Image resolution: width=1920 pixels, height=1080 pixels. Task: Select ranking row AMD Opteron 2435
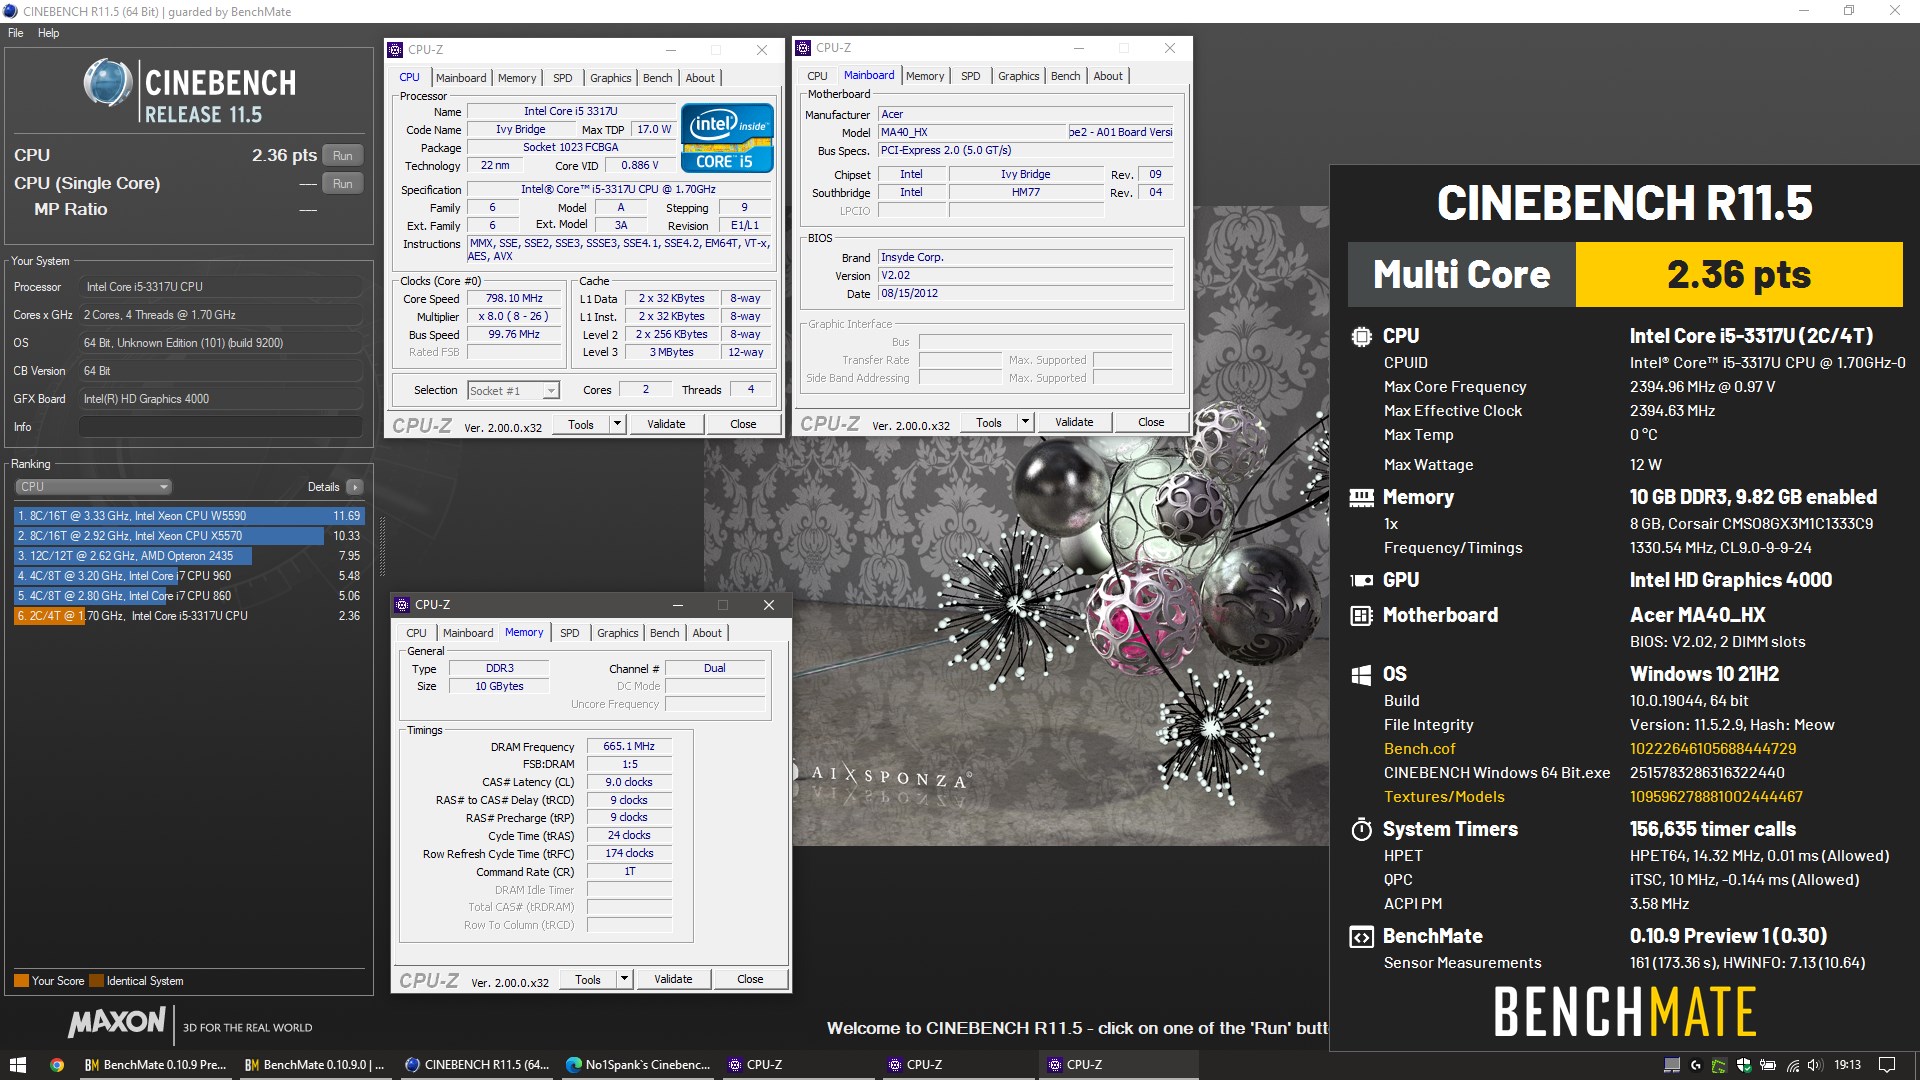click(189, 556)
